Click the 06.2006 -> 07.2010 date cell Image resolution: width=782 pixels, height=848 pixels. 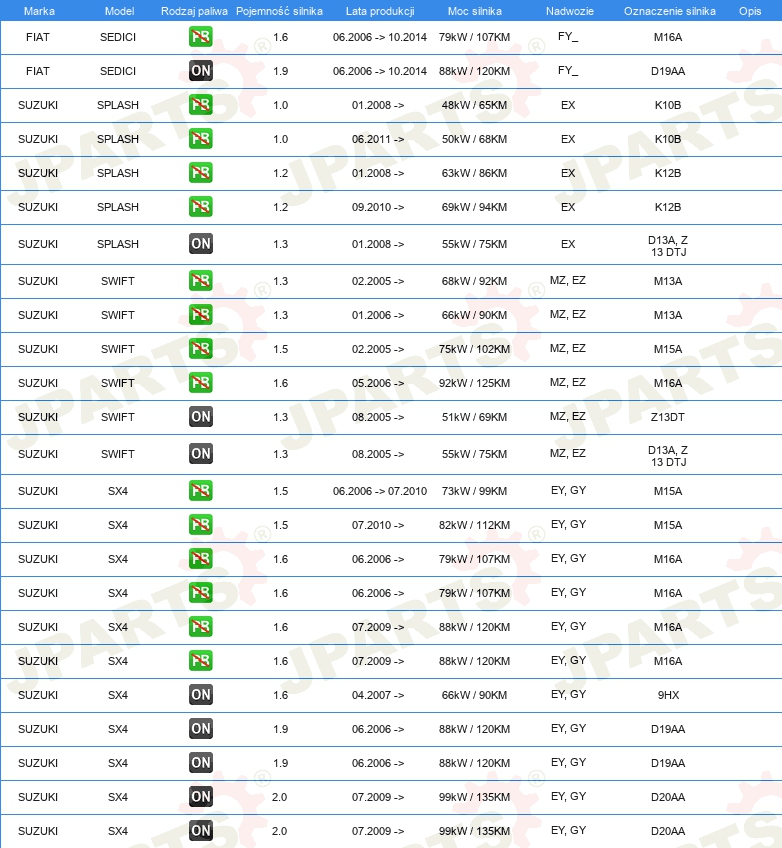click(x=380, y=491)
